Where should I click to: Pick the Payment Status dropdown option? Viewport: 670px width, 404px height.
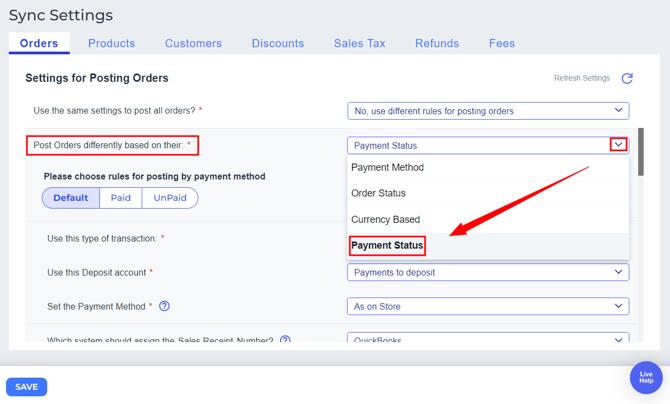pyautogui.click(x=388, y=246)
